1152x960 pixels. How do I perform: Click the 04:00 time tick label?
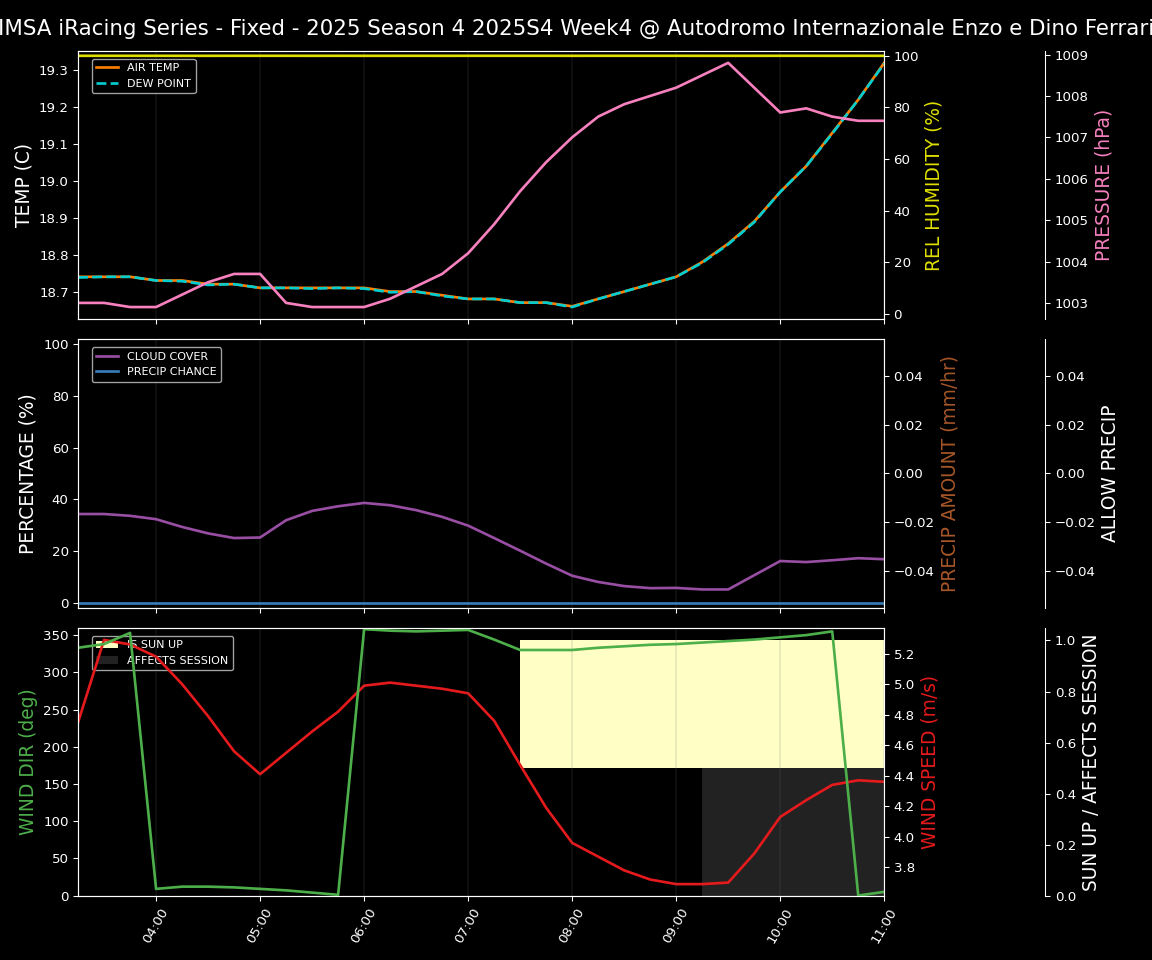coord(154,926)
